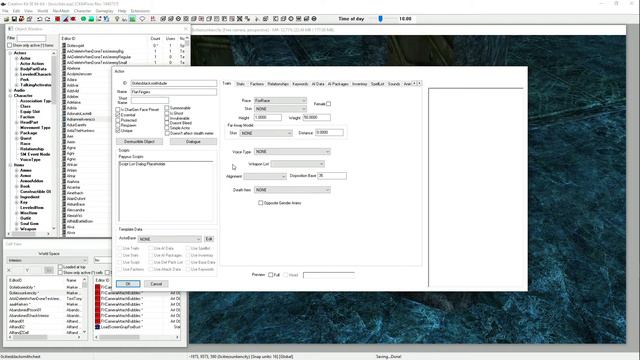Image resolution: width=640 pixels, height=360 pixels.
Task: Click the speech bubble dialogue toolbar icon
Action: point(142,19)
